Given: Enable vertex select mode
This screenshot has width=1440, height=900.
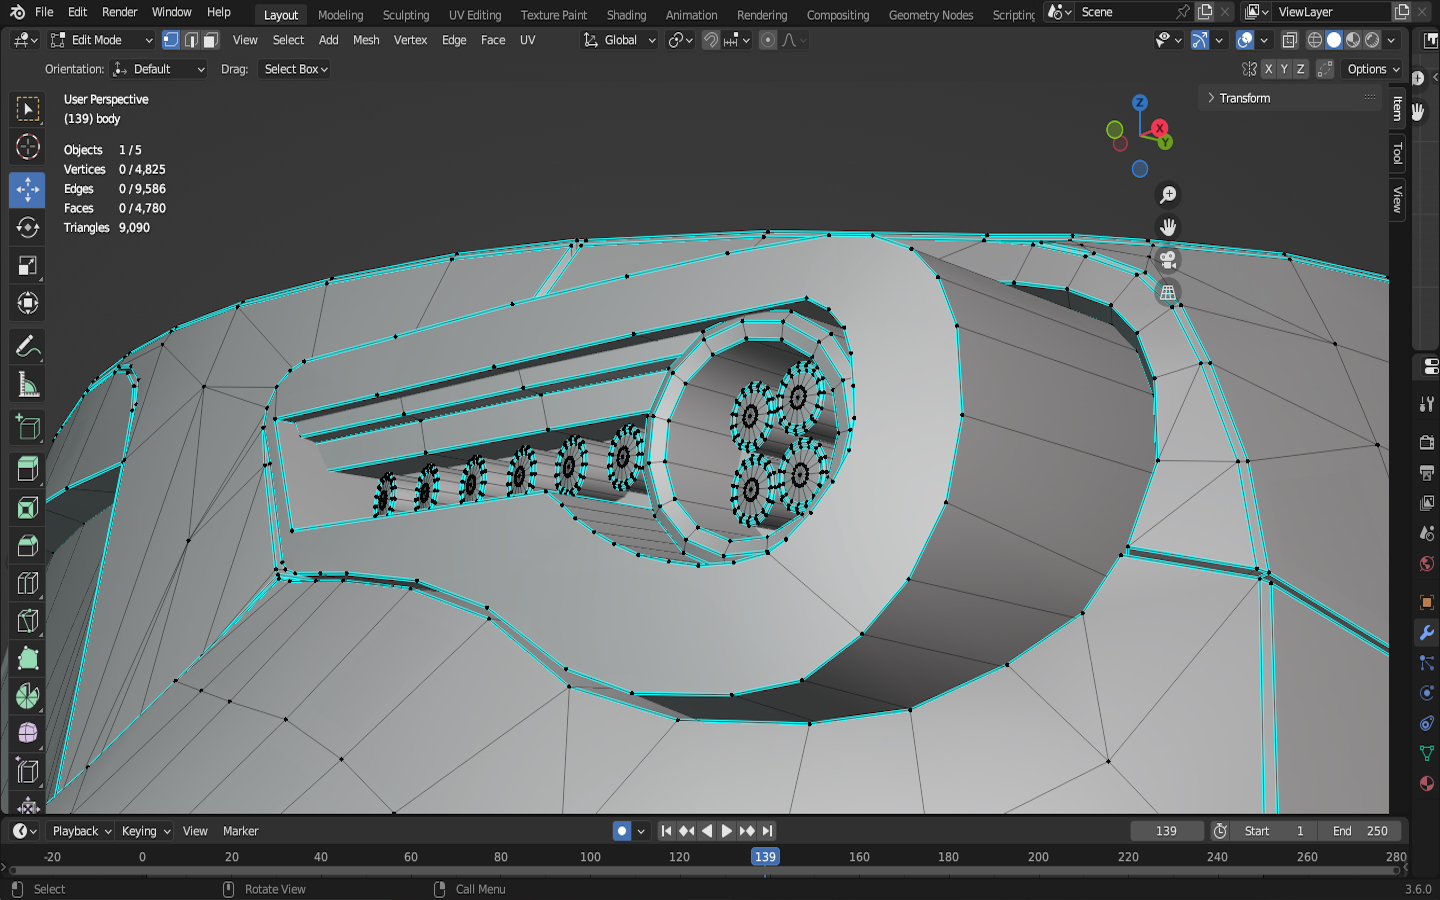Looking at the screenshot, I should [171, 40].
